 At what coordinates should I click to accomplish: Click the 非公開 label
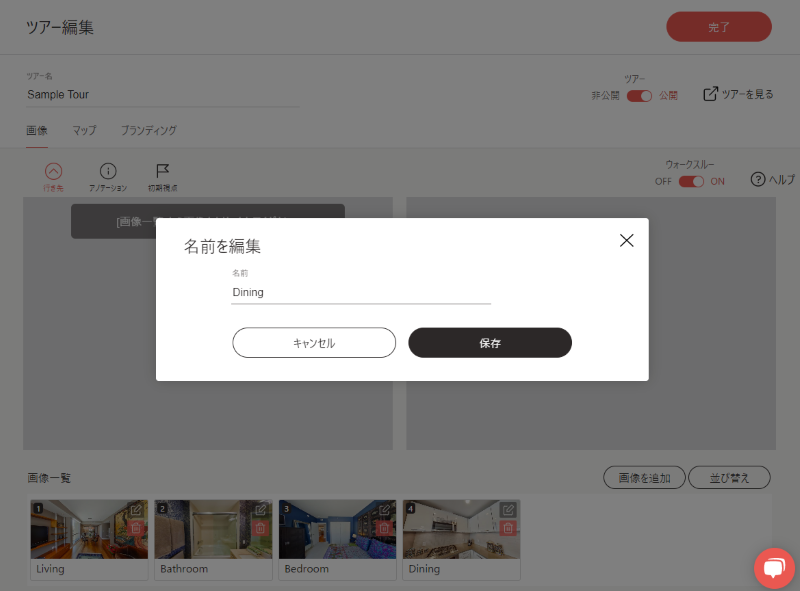[605, 95]
